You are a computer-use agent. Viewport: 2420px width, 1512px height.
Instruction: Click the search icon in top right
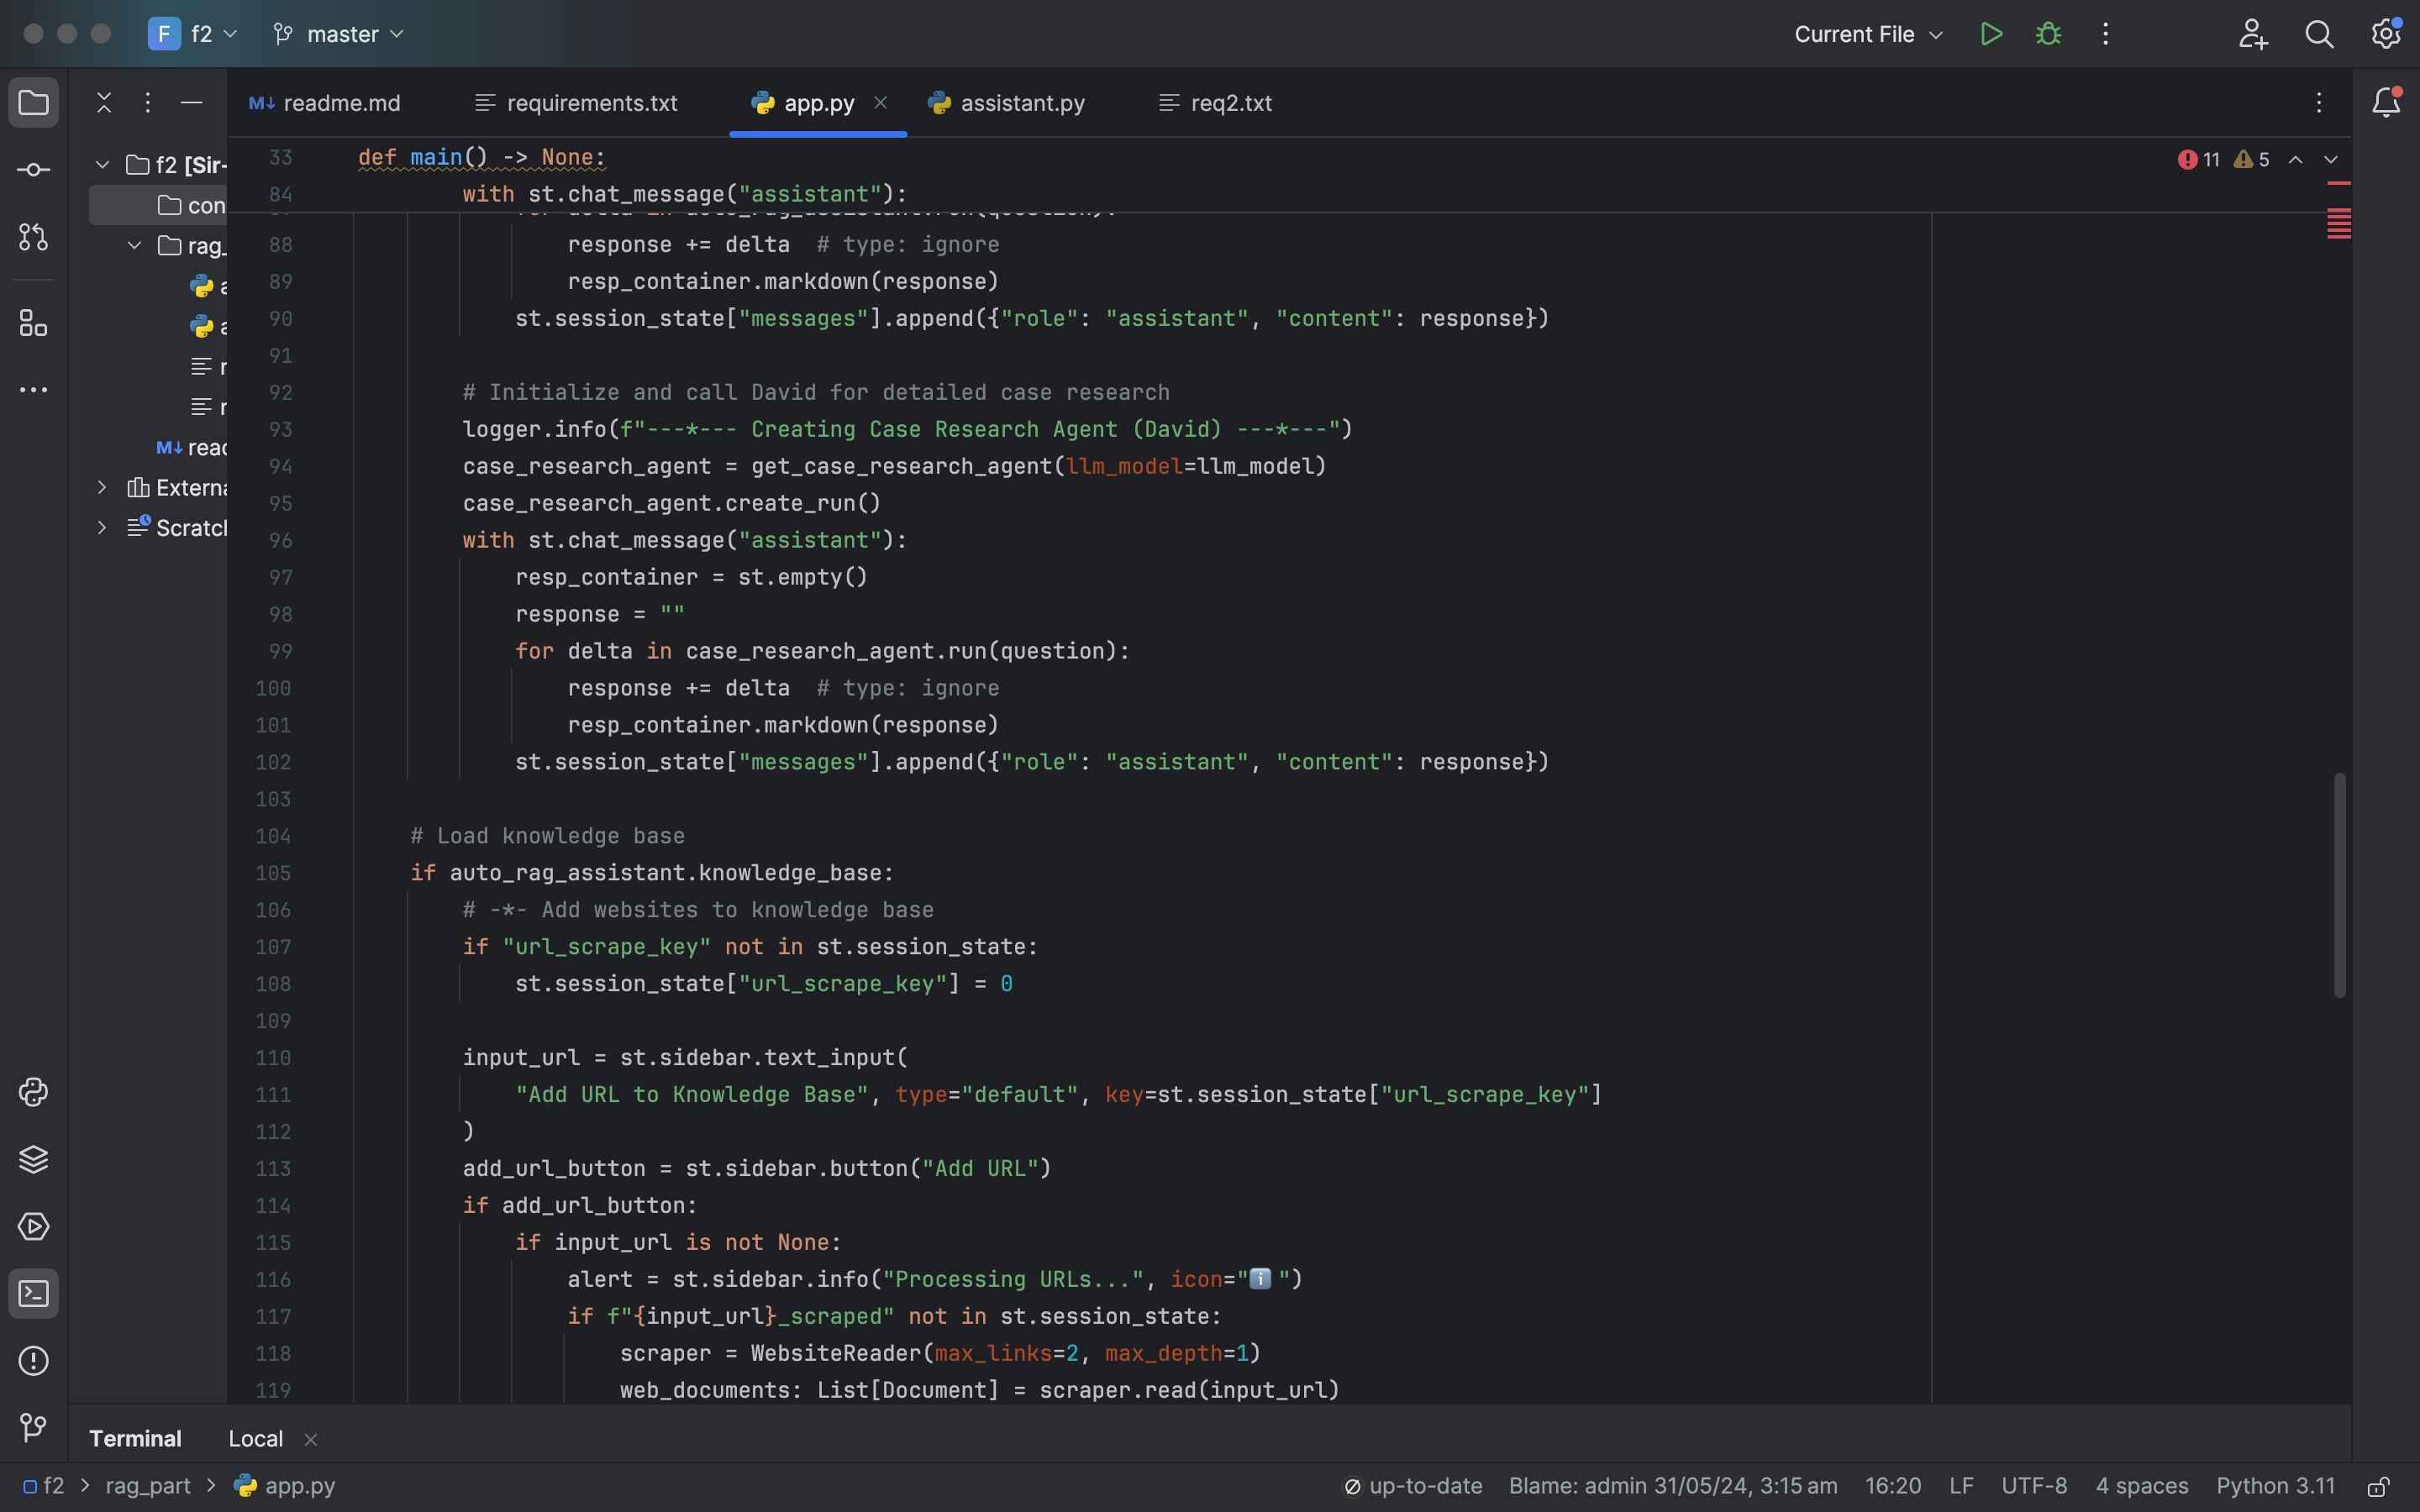(x=2319, y=34)
